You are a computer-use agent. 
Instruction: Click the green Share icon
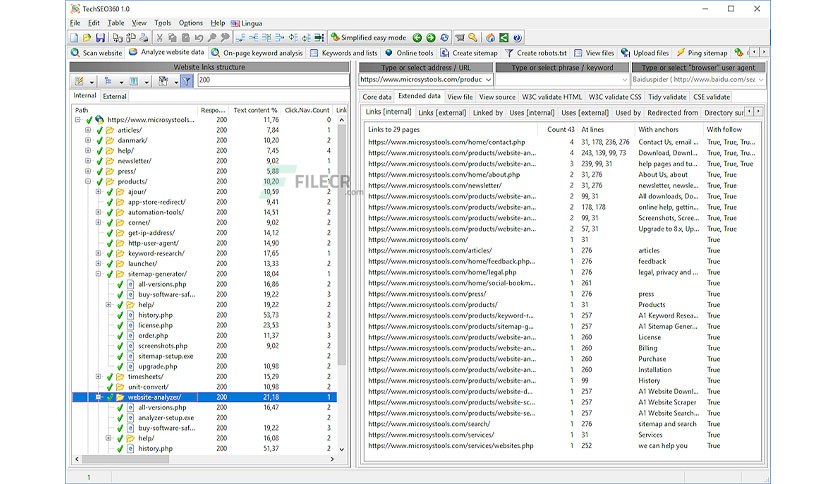[504, 38]
